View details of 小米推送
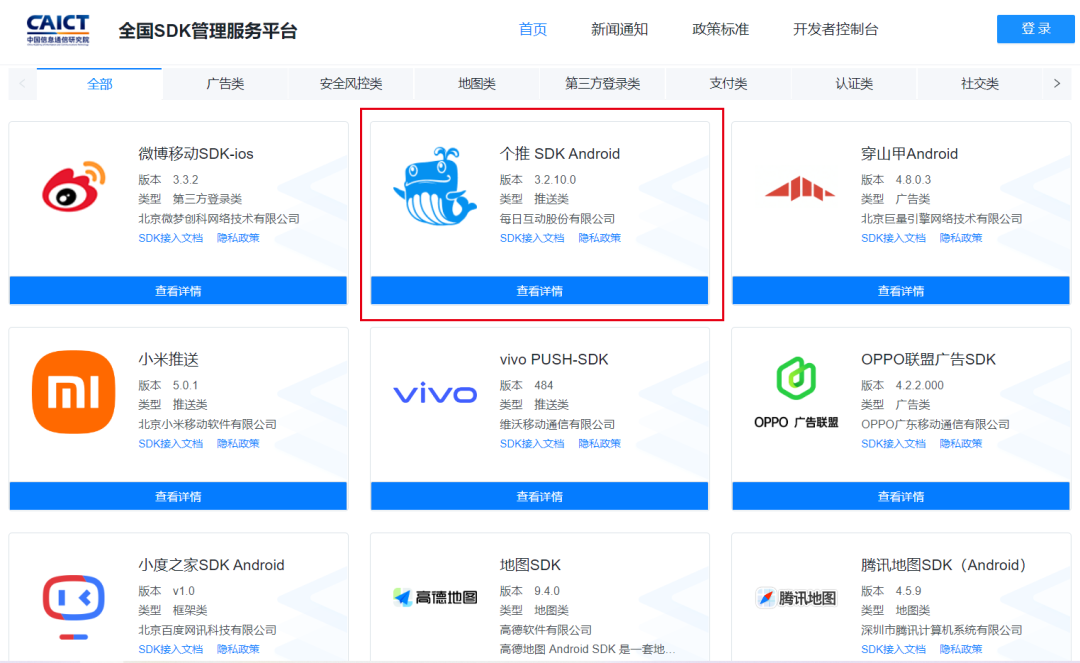This screenshot has width=1080, height=663. coord(178,496)
